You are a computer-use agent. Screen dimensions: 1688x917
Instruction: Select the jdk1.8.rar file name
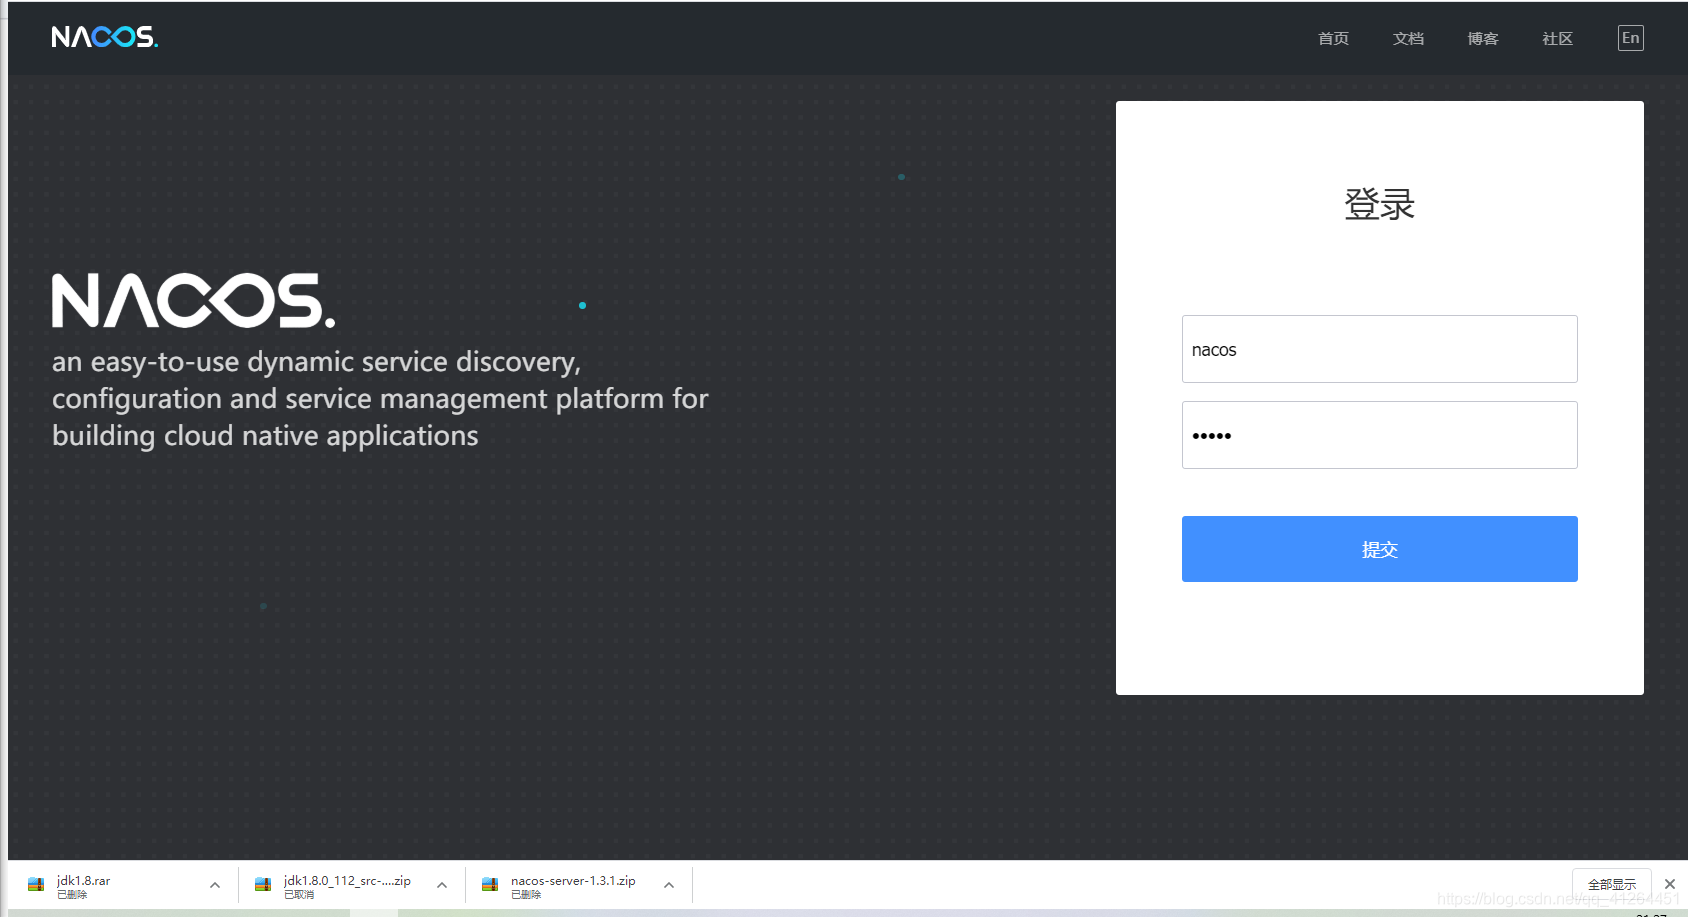coord(84,881)
